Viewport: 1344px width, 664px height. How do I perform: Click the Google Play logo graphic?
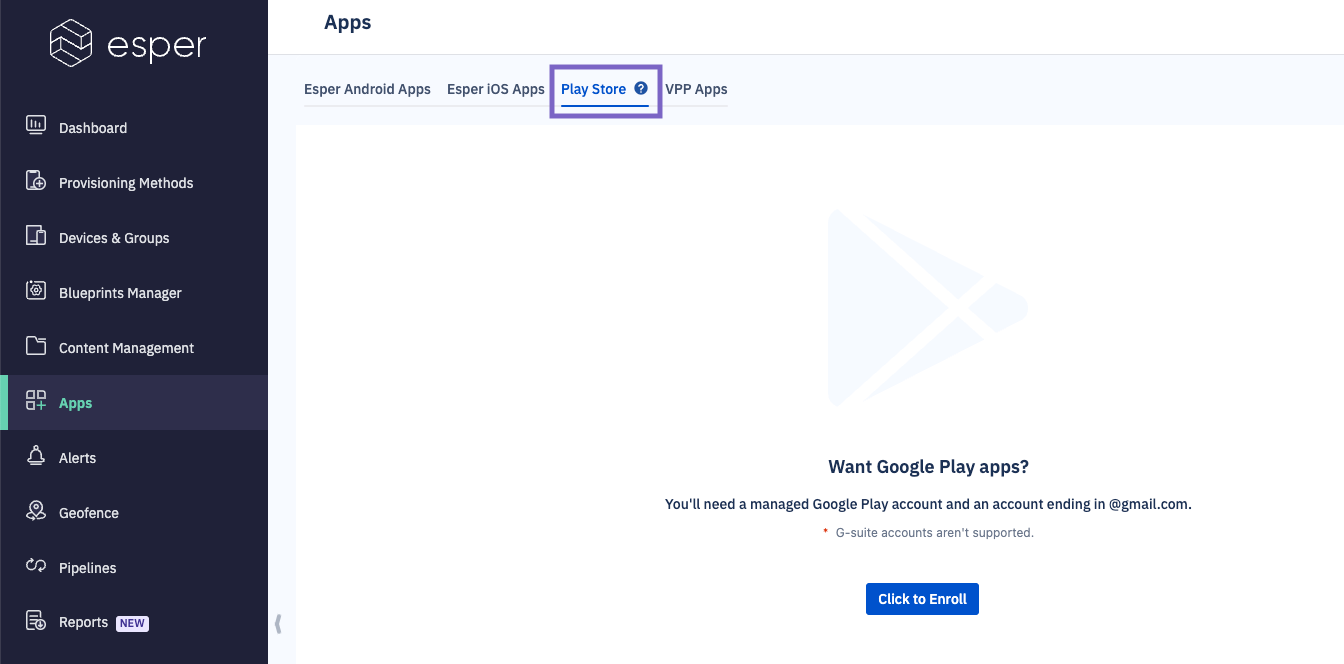click(928, 308)
